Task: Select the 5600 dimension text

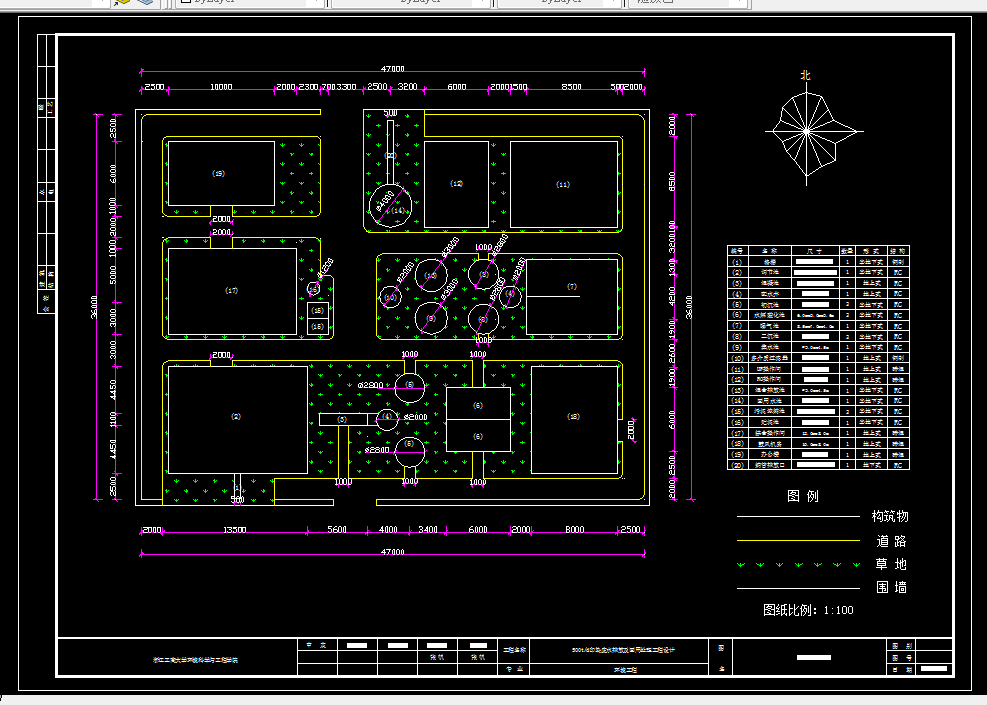Action: coord(337,529)
